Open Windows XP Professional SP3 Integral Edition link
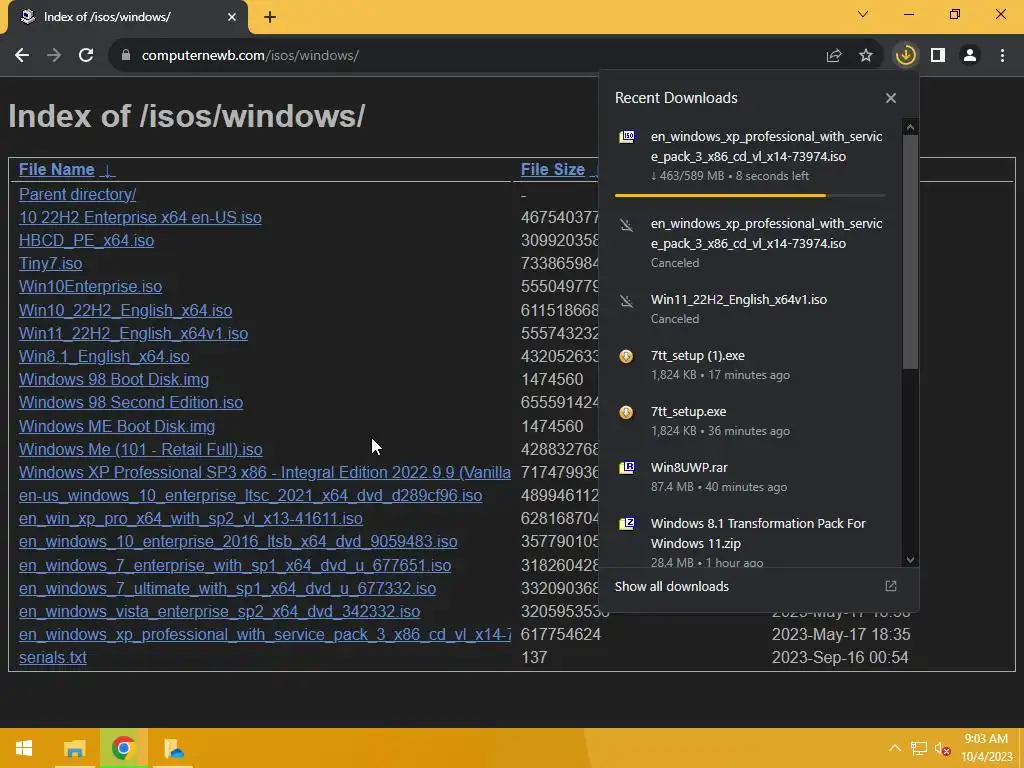This screenshot has height=768, width=1024. 264,472
